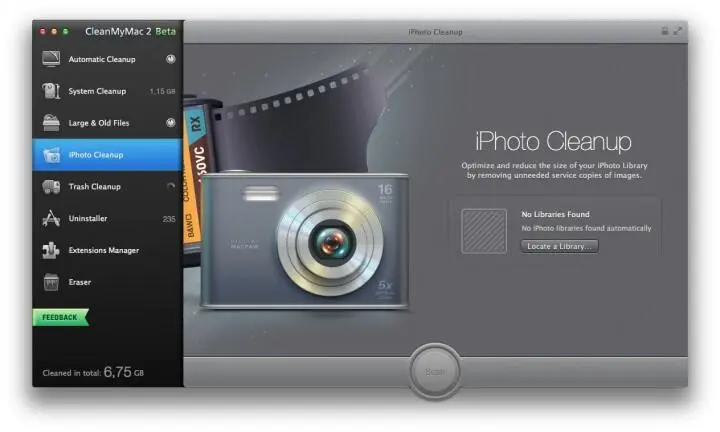Click the iPhoto Cleanup large heading
This screenshot has width=720, height=432.
coord(553,141)
